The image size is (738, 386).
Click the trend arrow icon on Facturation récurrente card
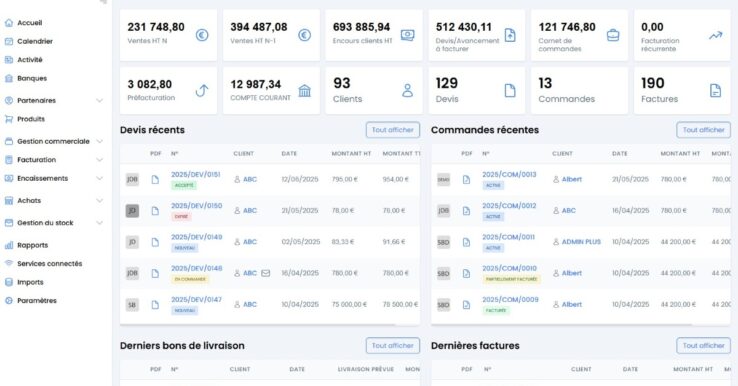click(715, 35)
